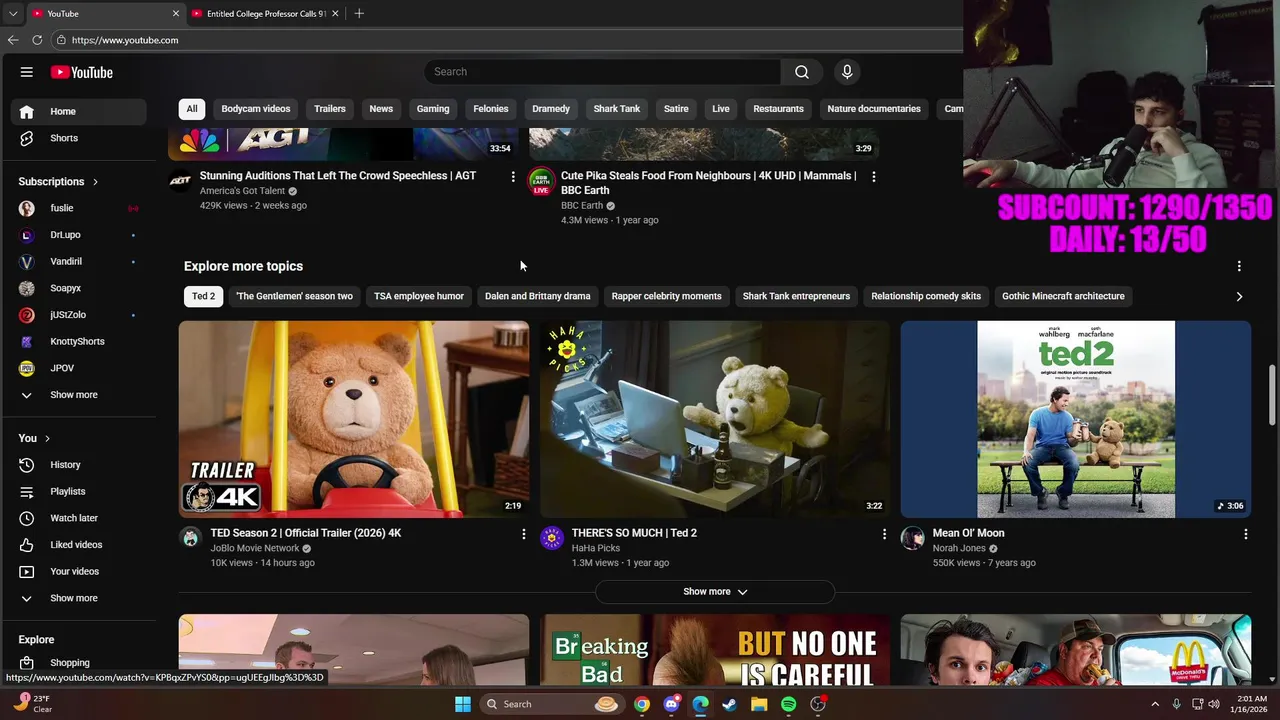Open Norah Jones channel link
1280x720 pixels.
click(959, 548)
